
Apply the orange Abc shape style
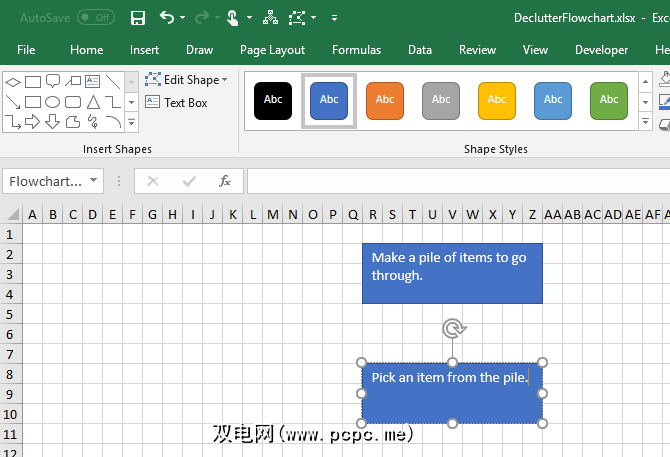click(385, 100)
